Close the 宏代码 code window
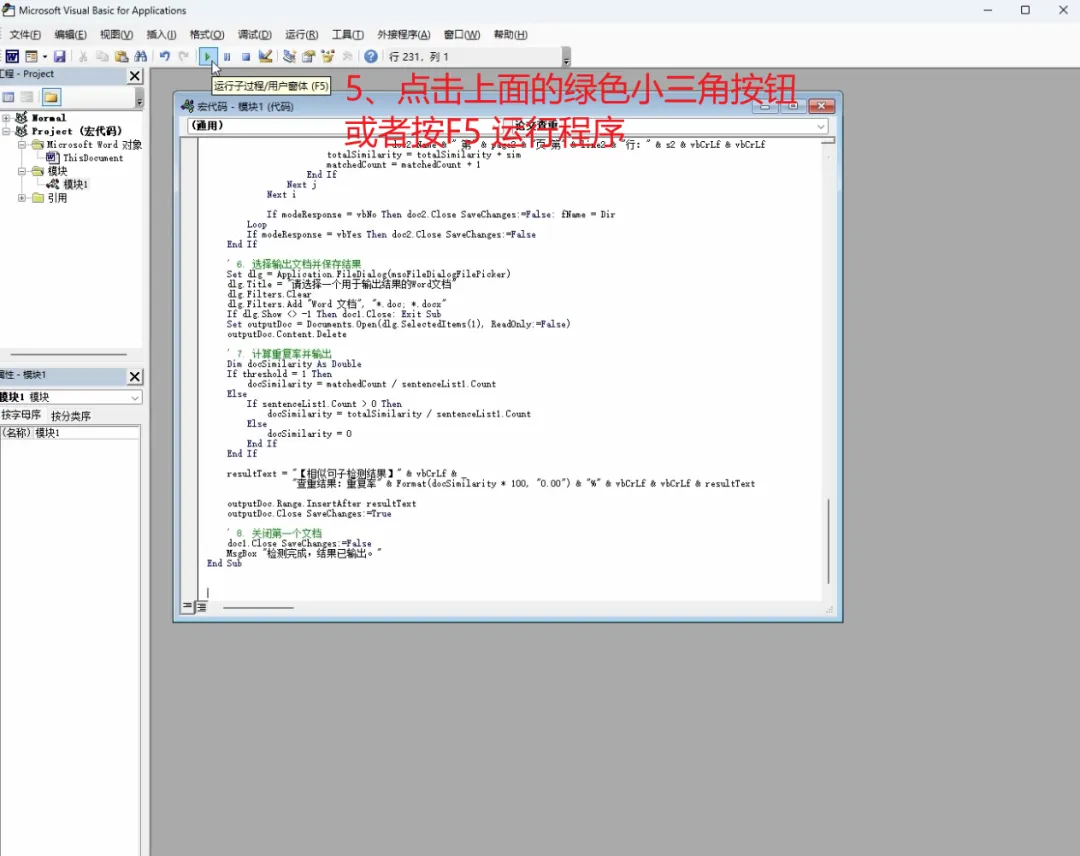Image resolution: width=1080 pixels, height=856 pixels. pos(821,106)
